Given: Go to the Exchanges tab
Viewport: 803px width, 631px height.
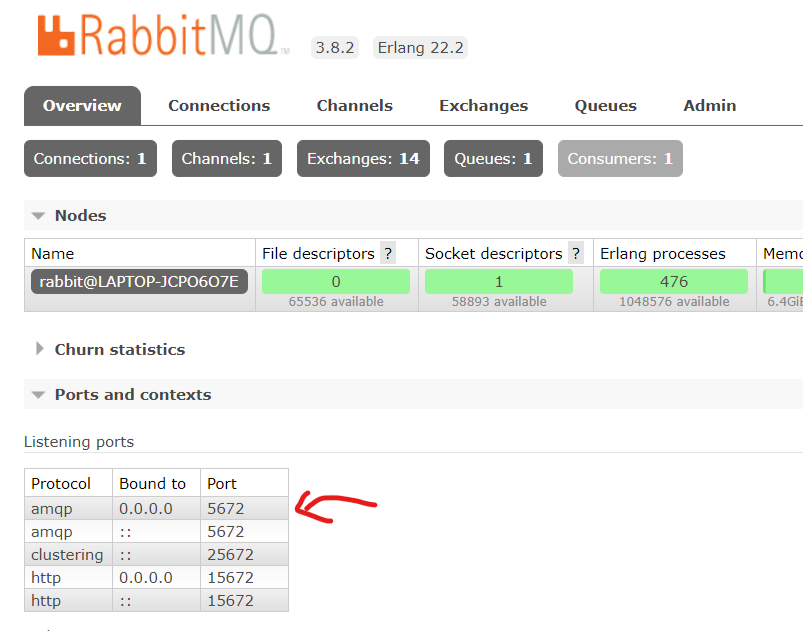Looking at the screenshot, I should click(483, 105).
